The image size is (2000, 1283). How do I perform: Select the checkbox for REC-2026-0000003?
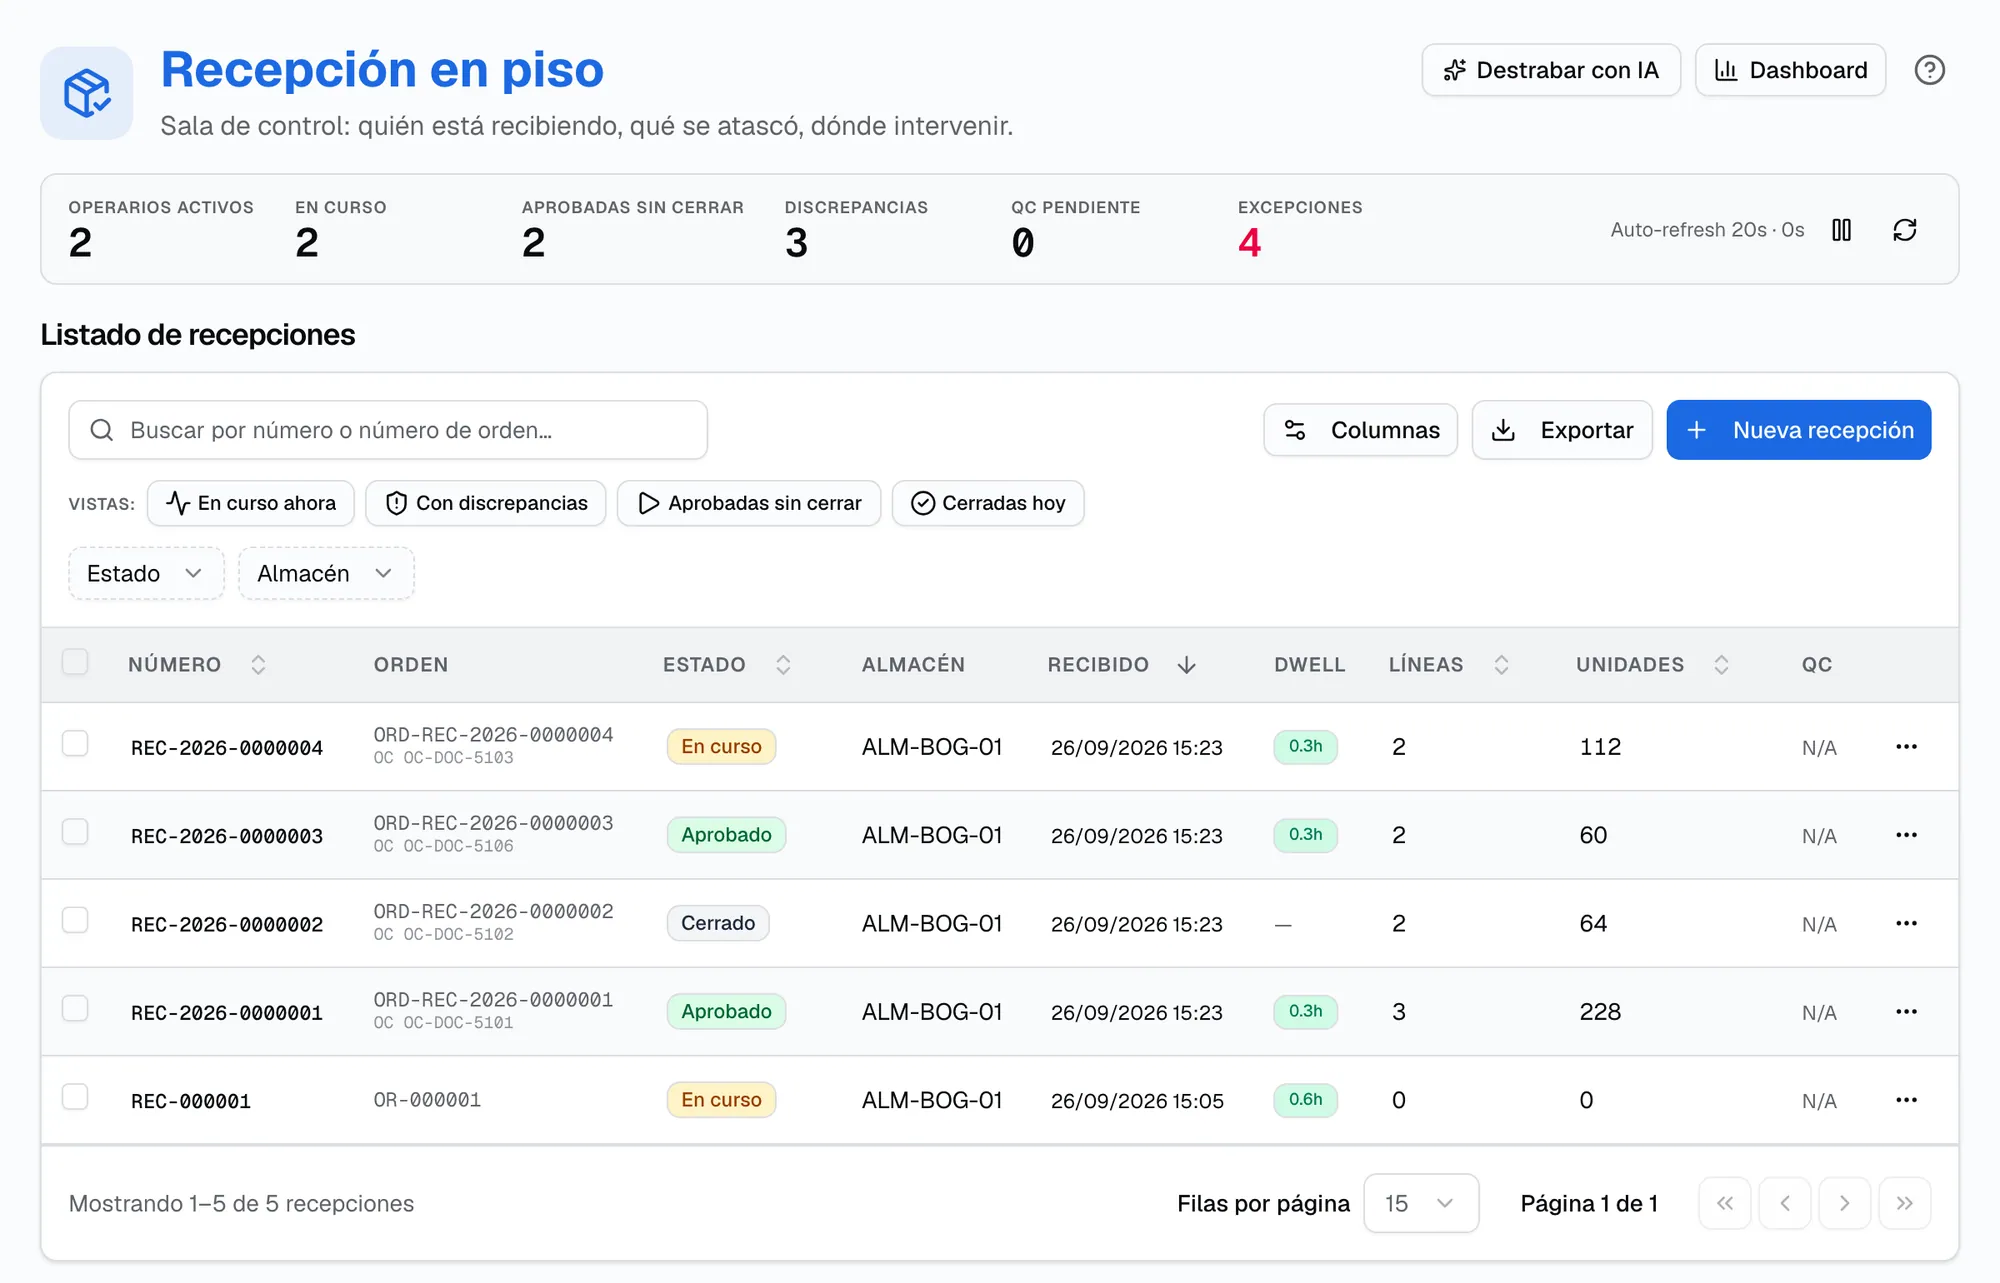click(75, 832)
